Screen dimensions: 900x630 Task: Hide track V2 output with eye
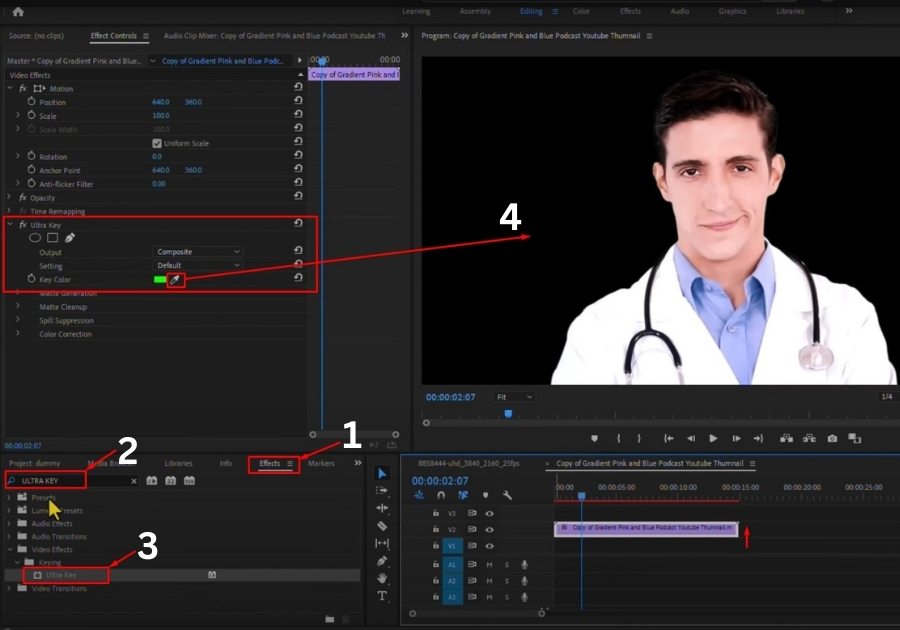[490, 530]
